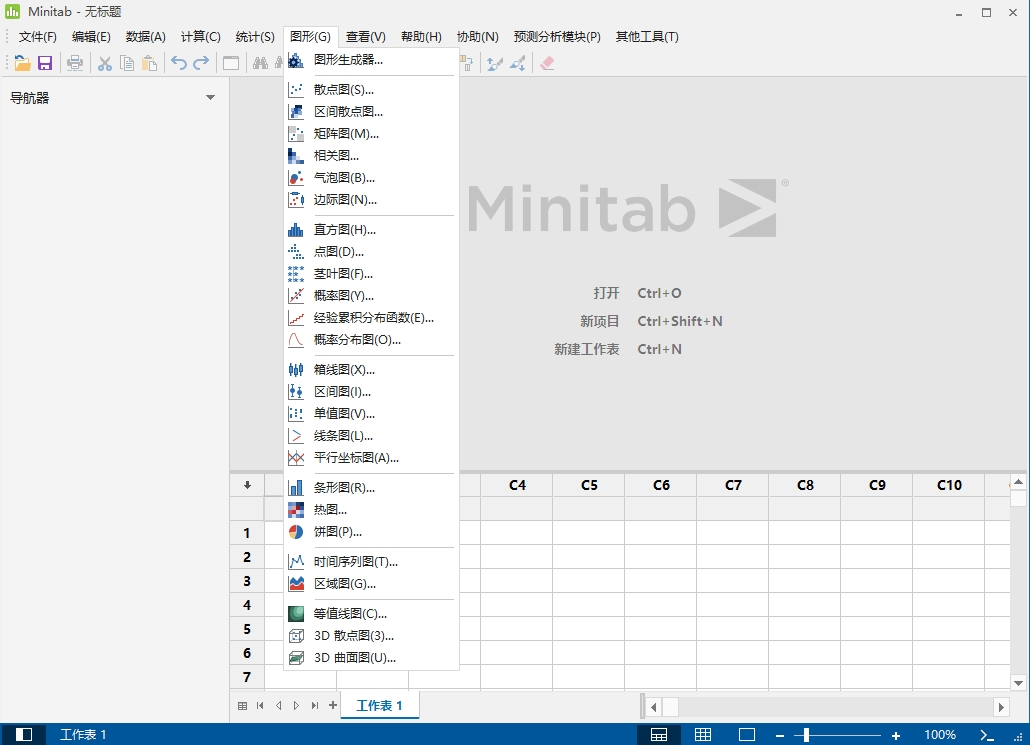The image size is (1030, 745).
Task: Toggle the worksheet data entry direction arrow
Action: click(247, 485)
